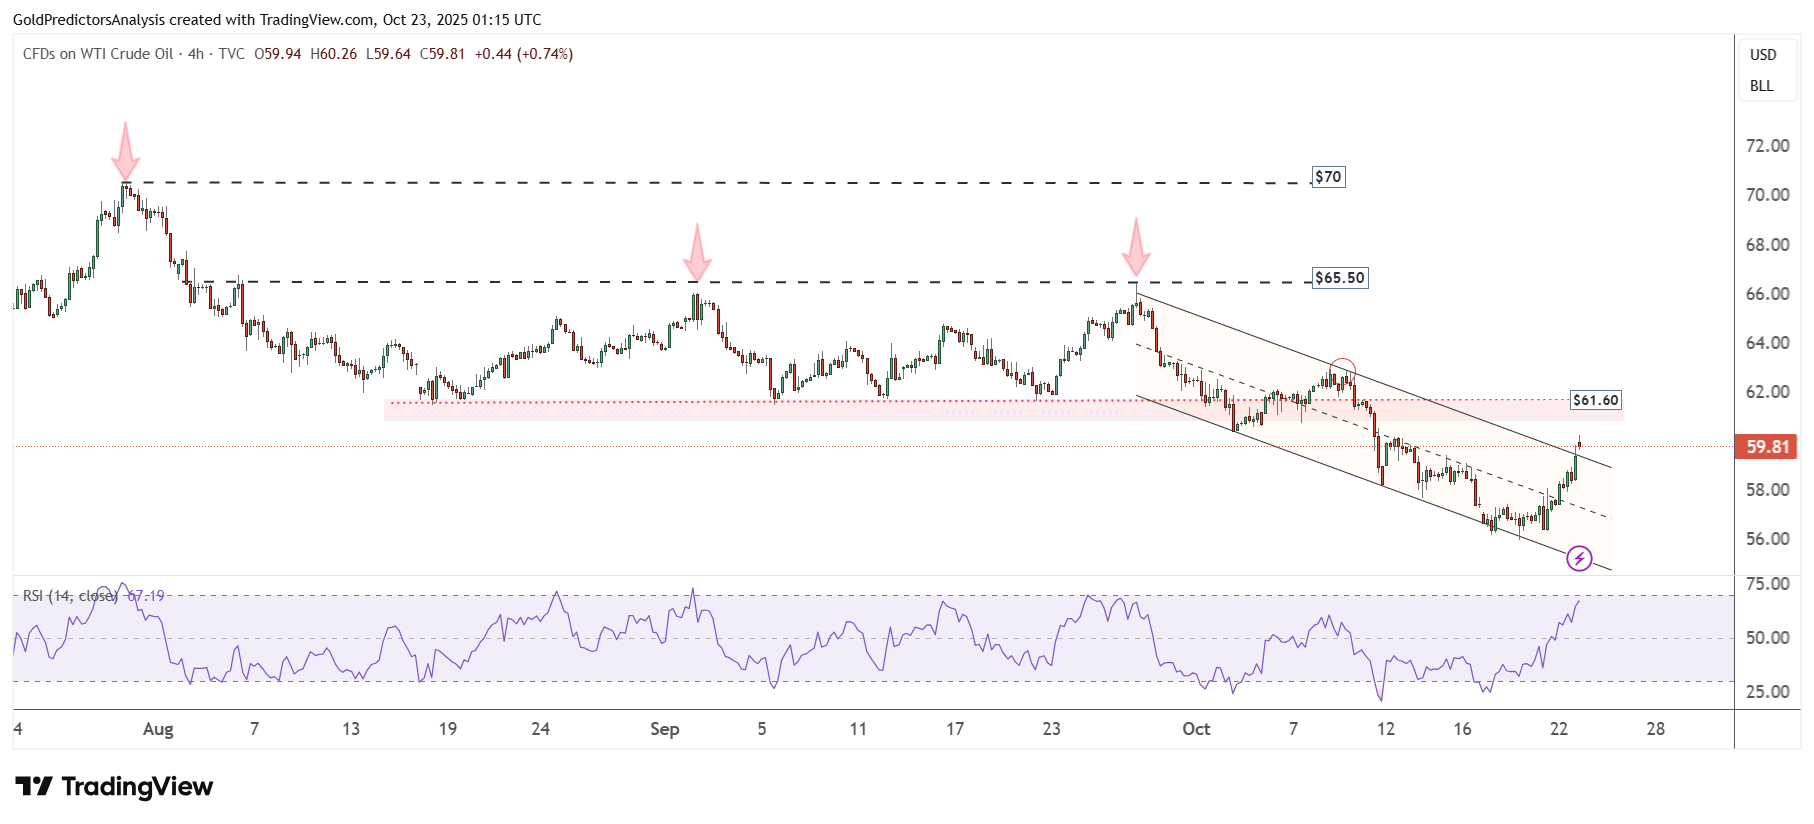
Task: Click the red circle marker on the channel
Action: [x=1343, y=369]
